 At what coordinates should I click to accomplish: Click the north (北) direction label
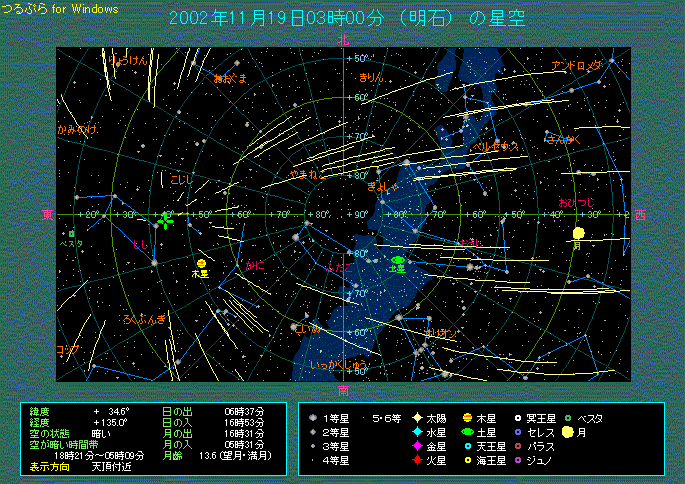(343, 40)
